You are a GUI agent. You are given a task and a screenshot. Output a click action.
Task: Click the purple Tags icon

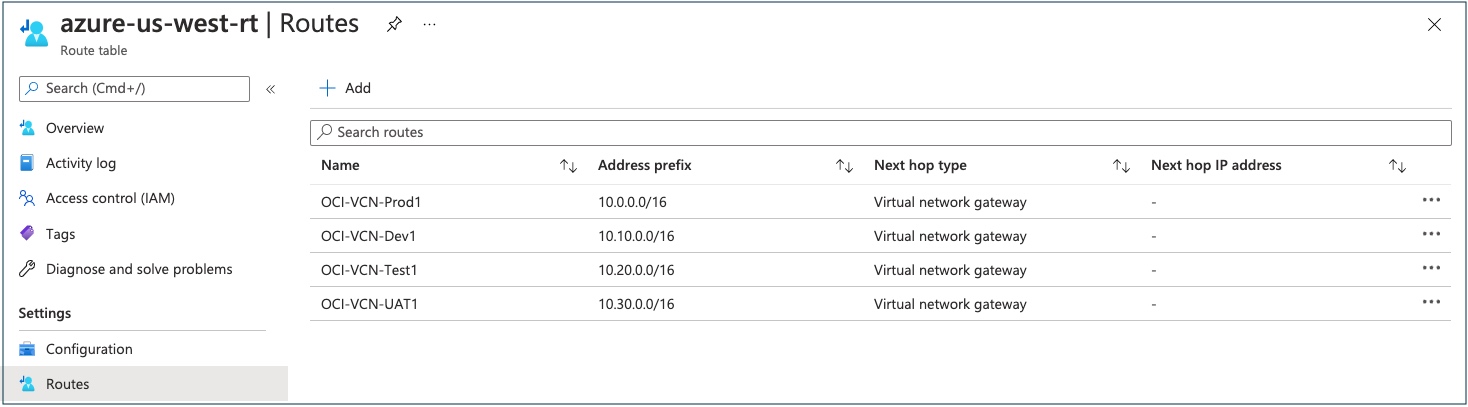(x=28, y=234)
